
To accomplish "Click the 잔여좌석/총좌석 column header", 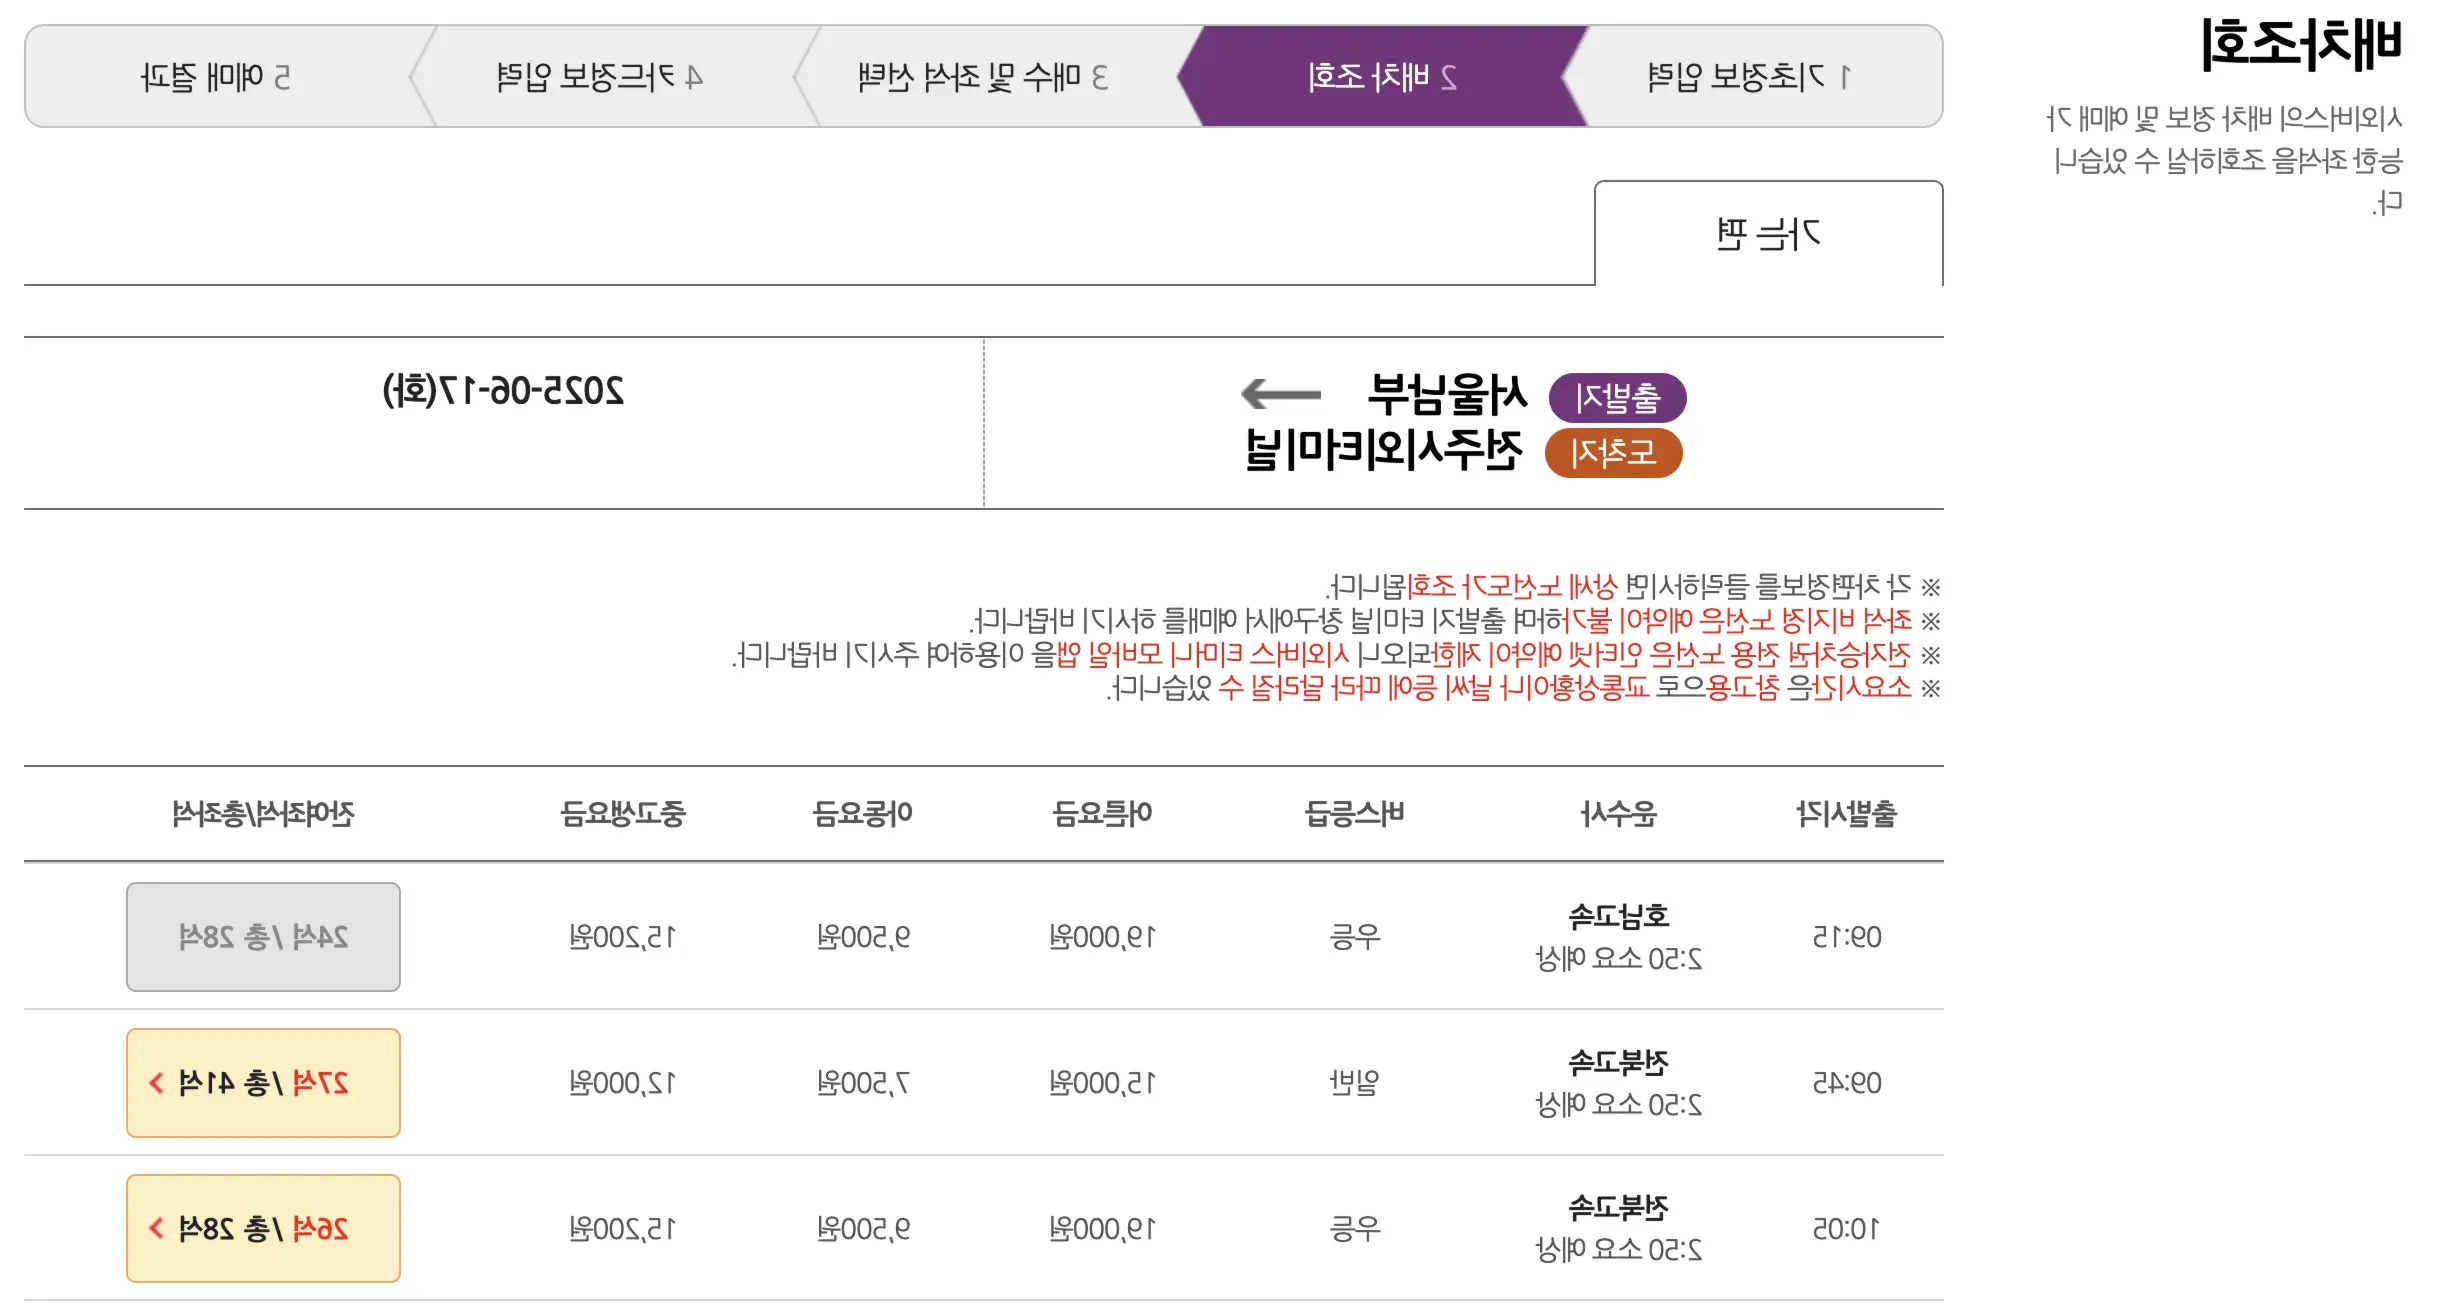I will [263, 814].
